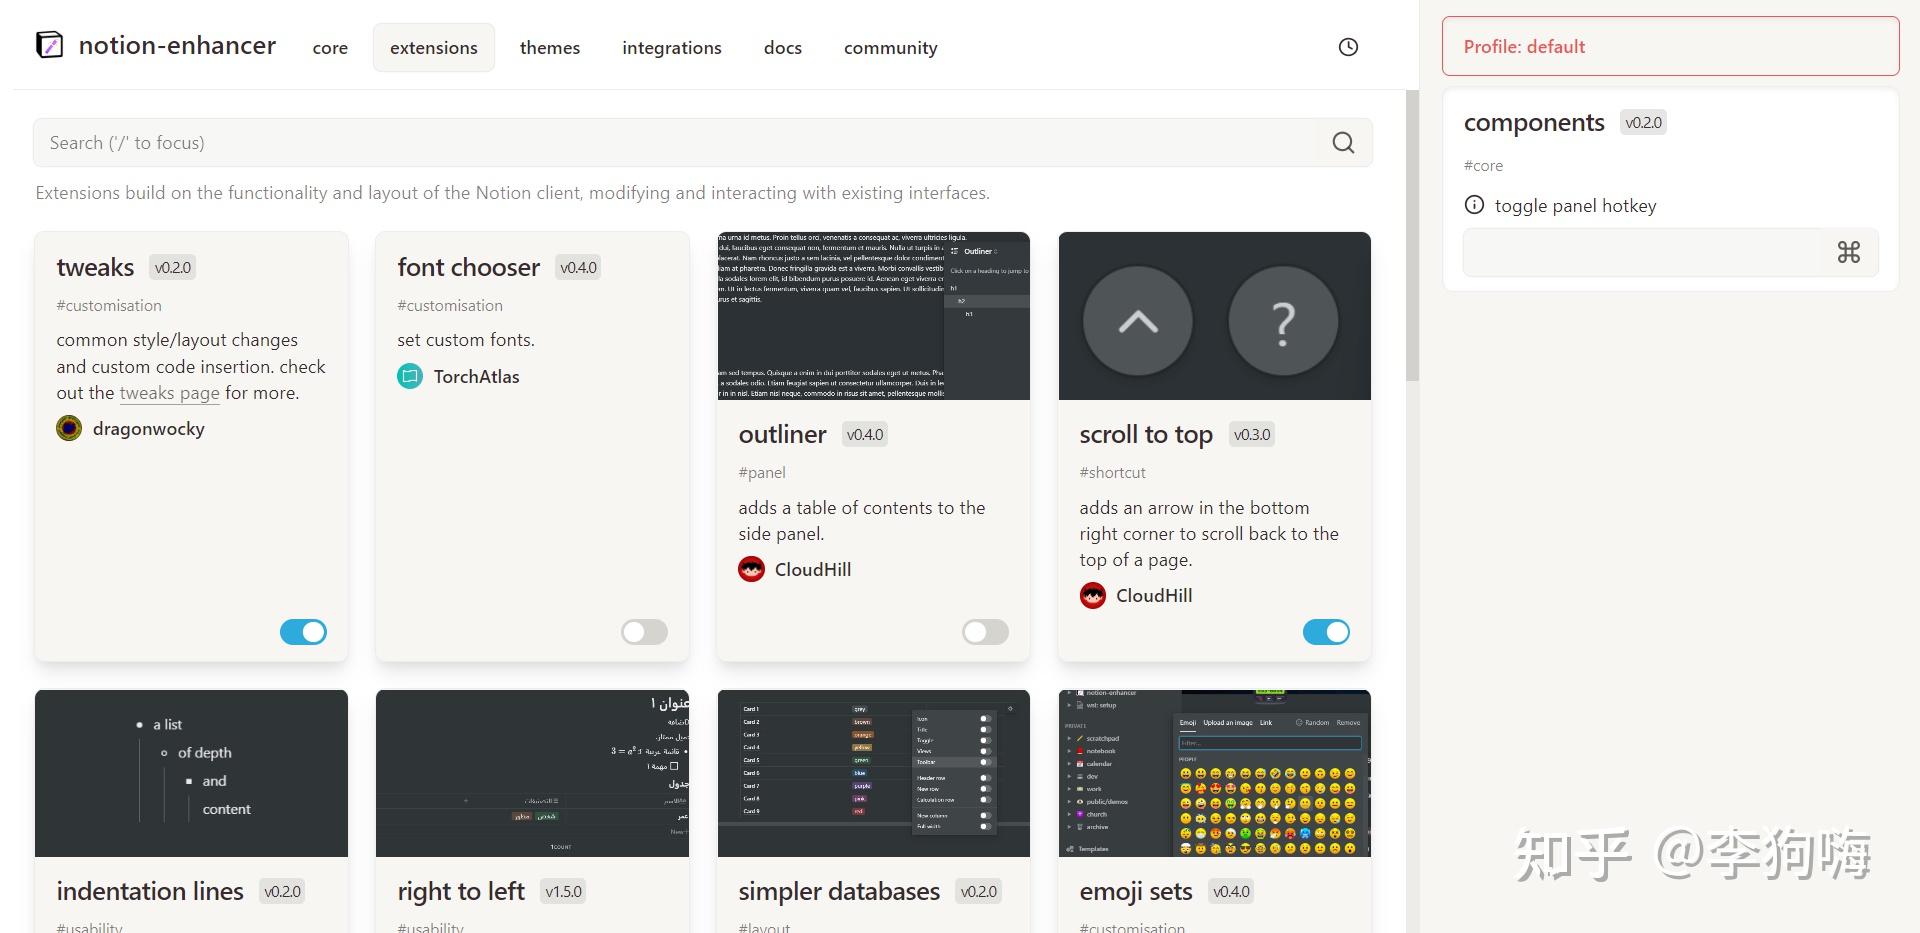Viewport: 1920px width, 933px height.
Task: Click the components heading in side panel
Action: coord(1534,122)
